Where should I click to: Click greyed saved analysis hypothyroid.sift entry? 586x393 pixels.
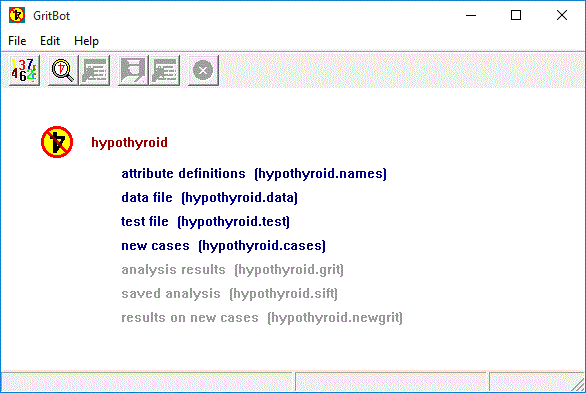(x=229, y=293)
